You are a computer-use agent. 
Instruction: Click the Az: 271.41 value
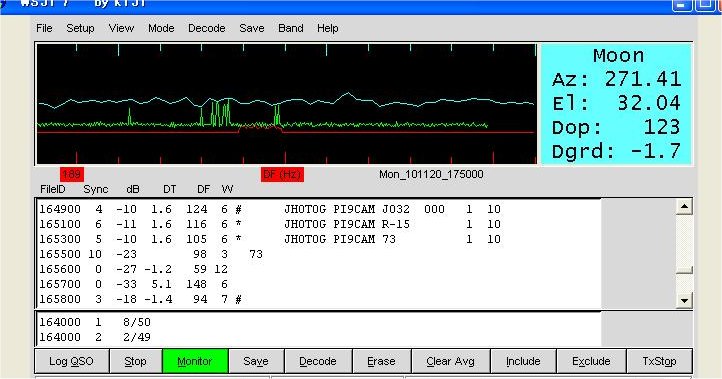tap(617, 79)
